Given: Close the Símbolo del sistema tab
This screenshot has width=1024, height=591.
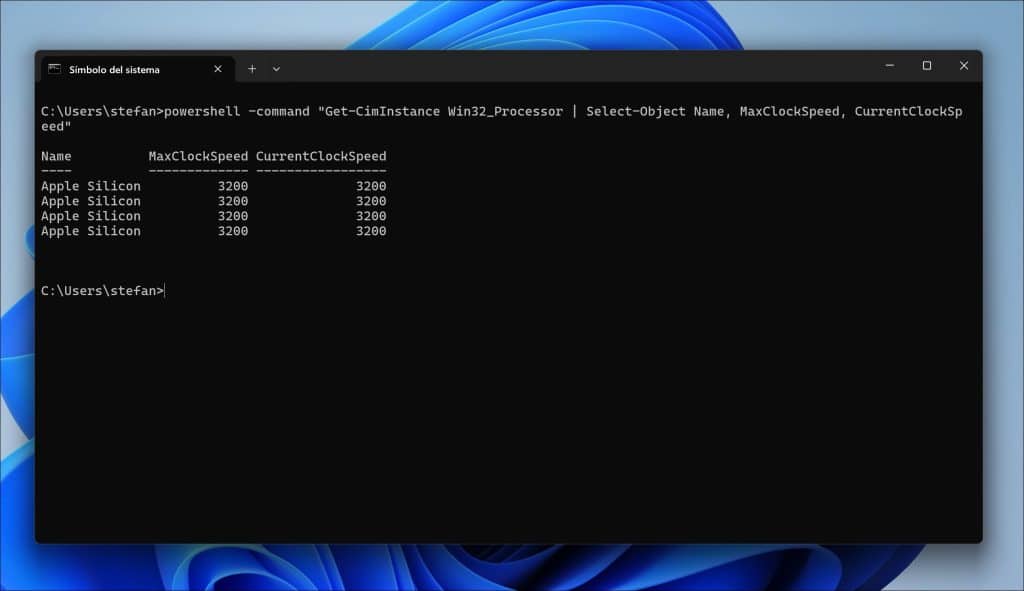Looking at the screenshot, I should pos(217,69).
